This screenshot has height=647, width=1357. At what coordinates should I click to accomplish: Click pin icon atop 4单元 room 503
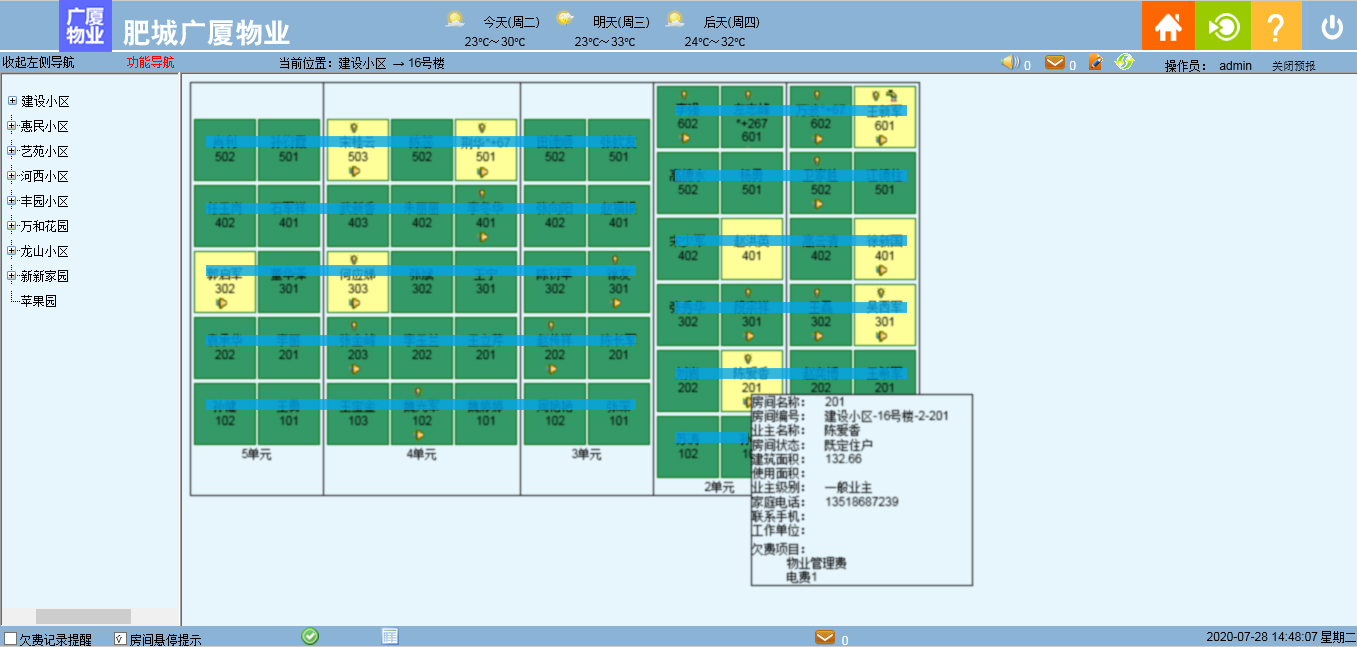354,128
